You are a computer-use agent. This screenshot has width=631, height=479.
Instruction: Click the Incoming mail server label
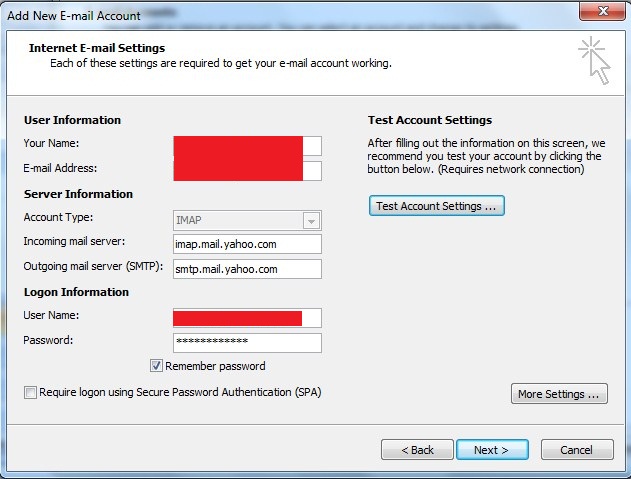[74, 242]
